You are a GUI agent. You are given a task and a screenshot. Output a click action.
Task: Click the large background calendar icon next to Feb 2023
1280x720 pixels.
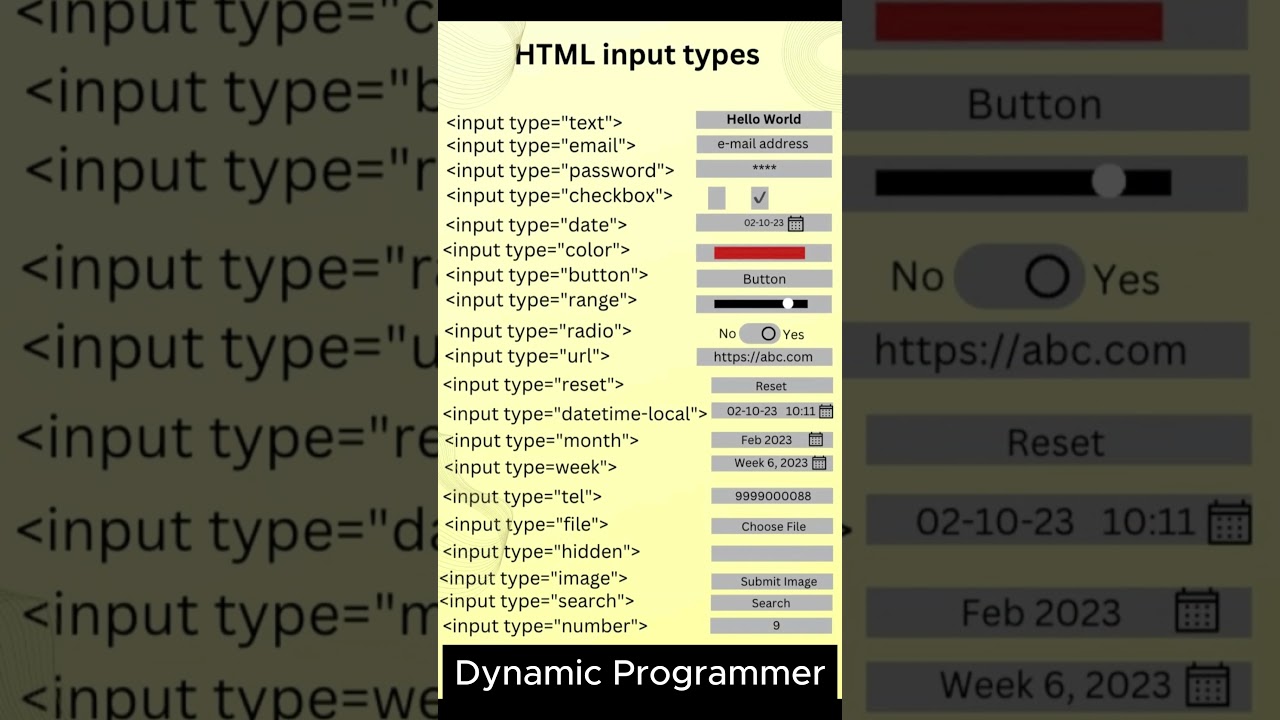click(1197, 610)
